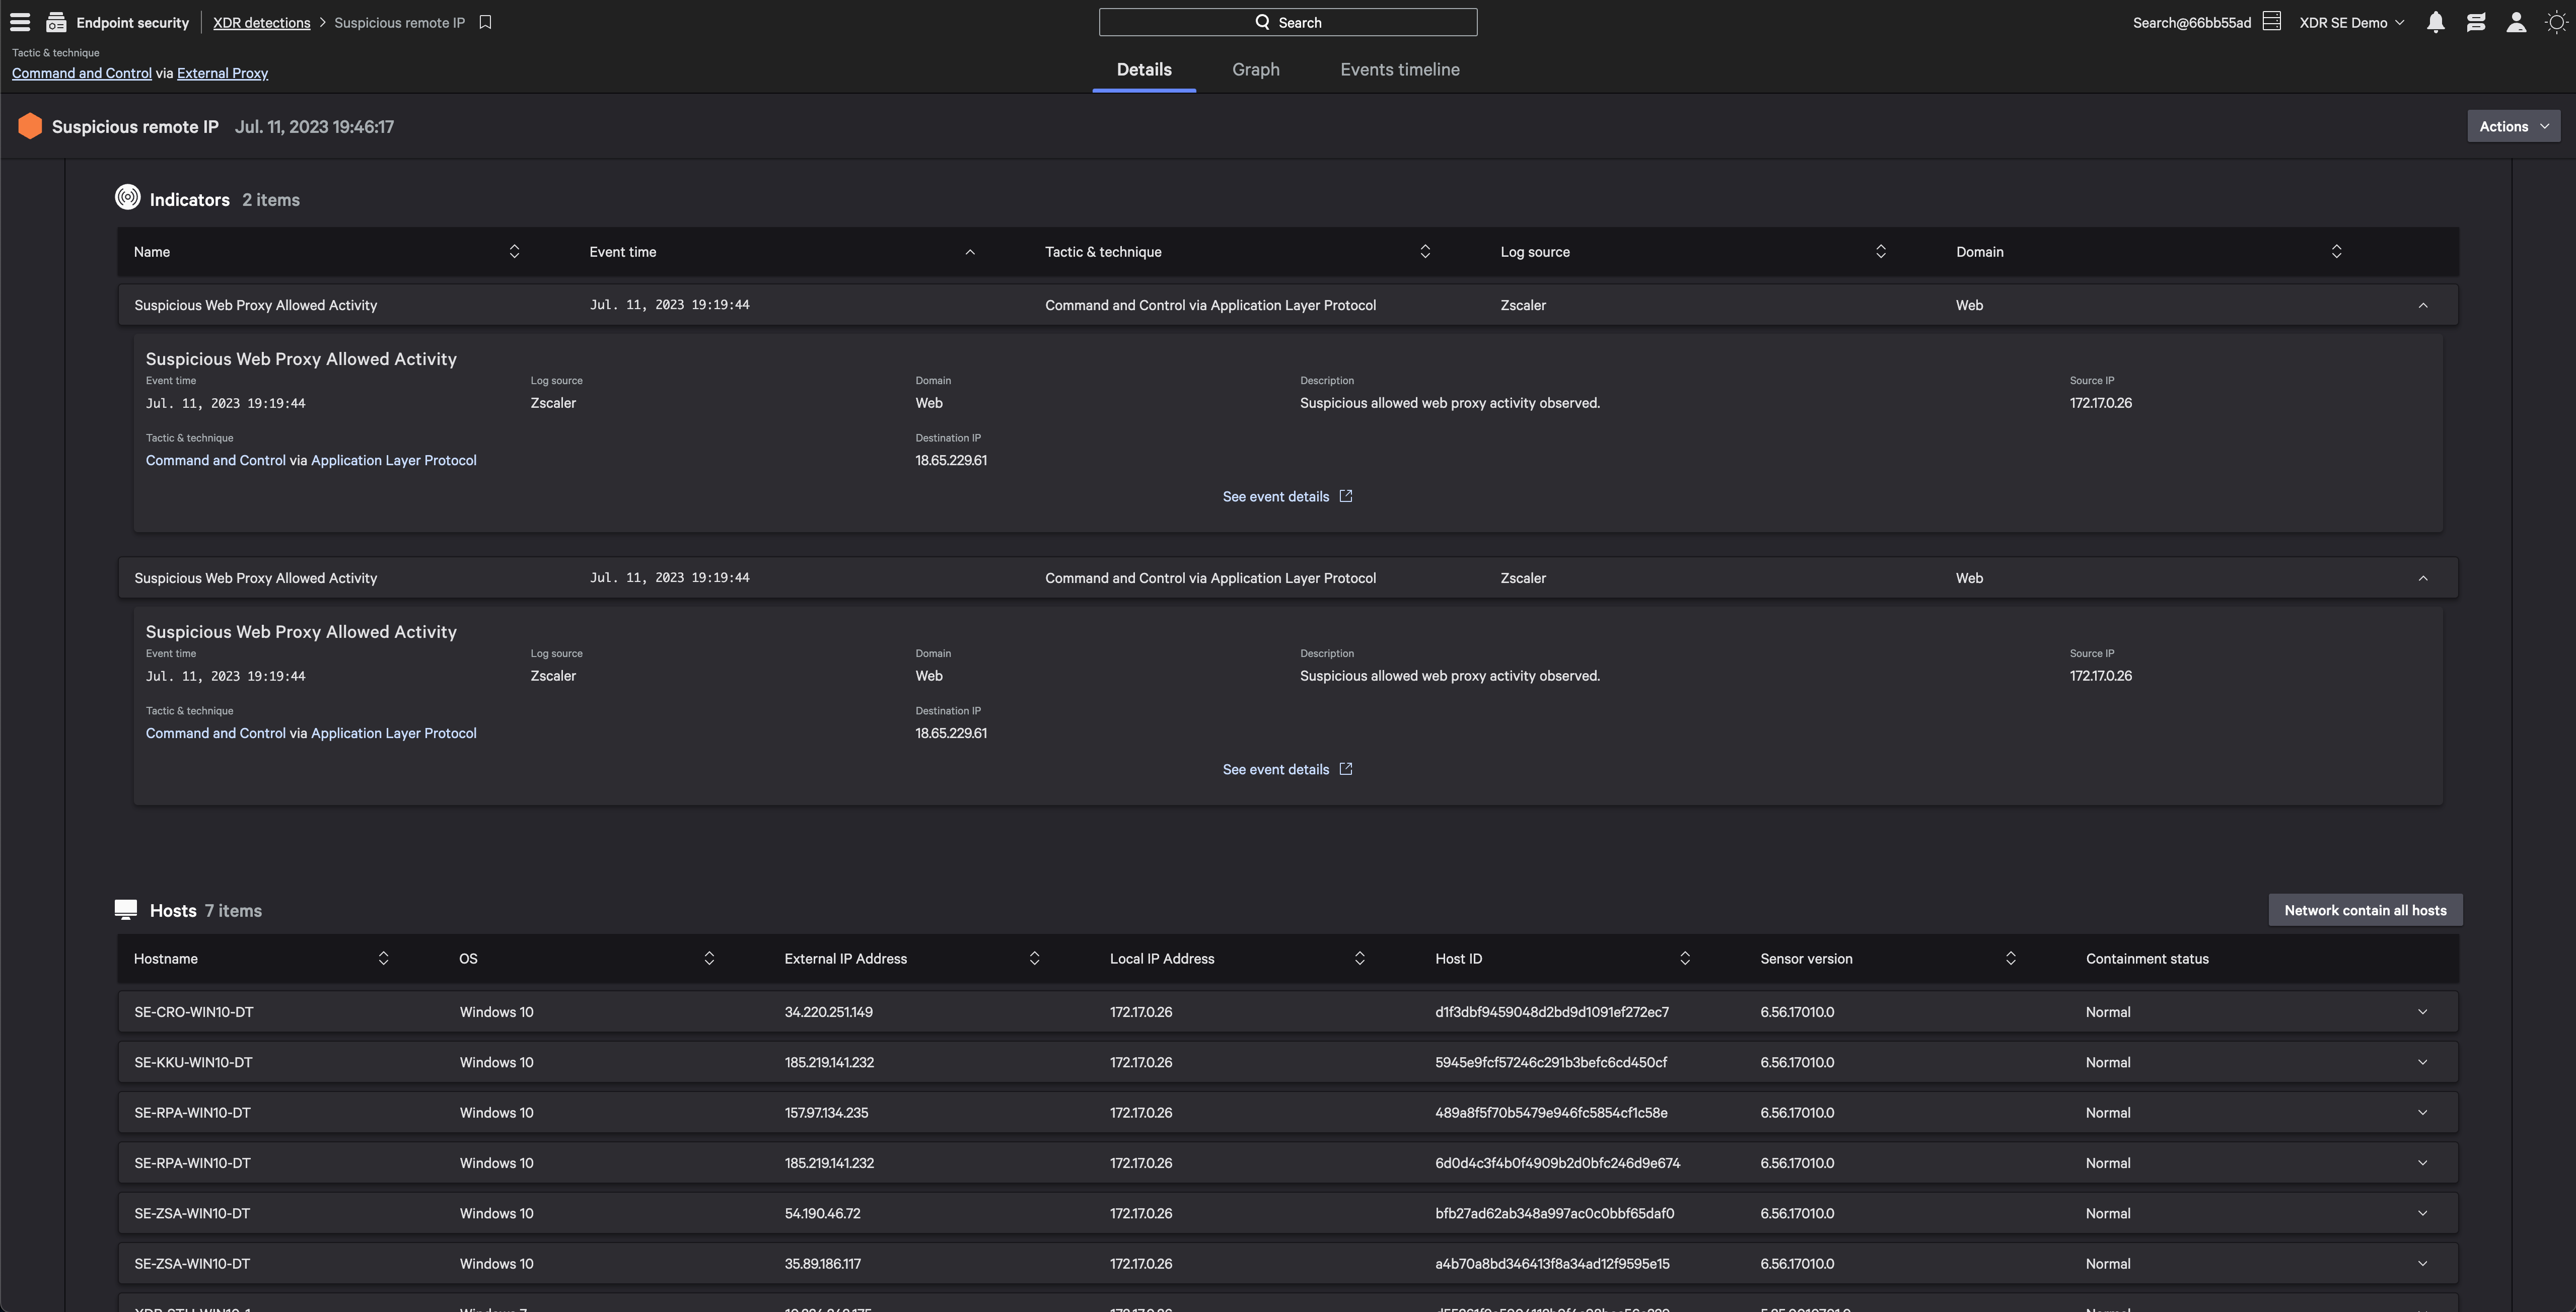
Task: Switch to the Graph tab
Action: (x=1255, y=69)
